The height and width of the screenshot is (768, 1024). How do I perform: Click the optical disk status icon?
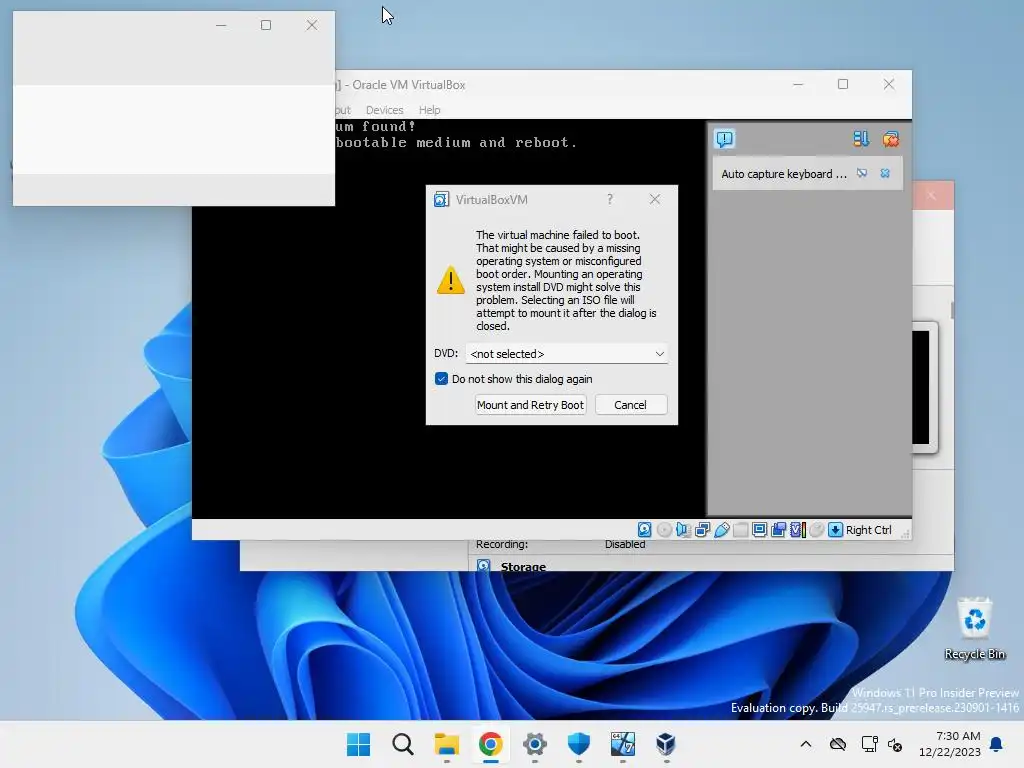click(664, 530)
